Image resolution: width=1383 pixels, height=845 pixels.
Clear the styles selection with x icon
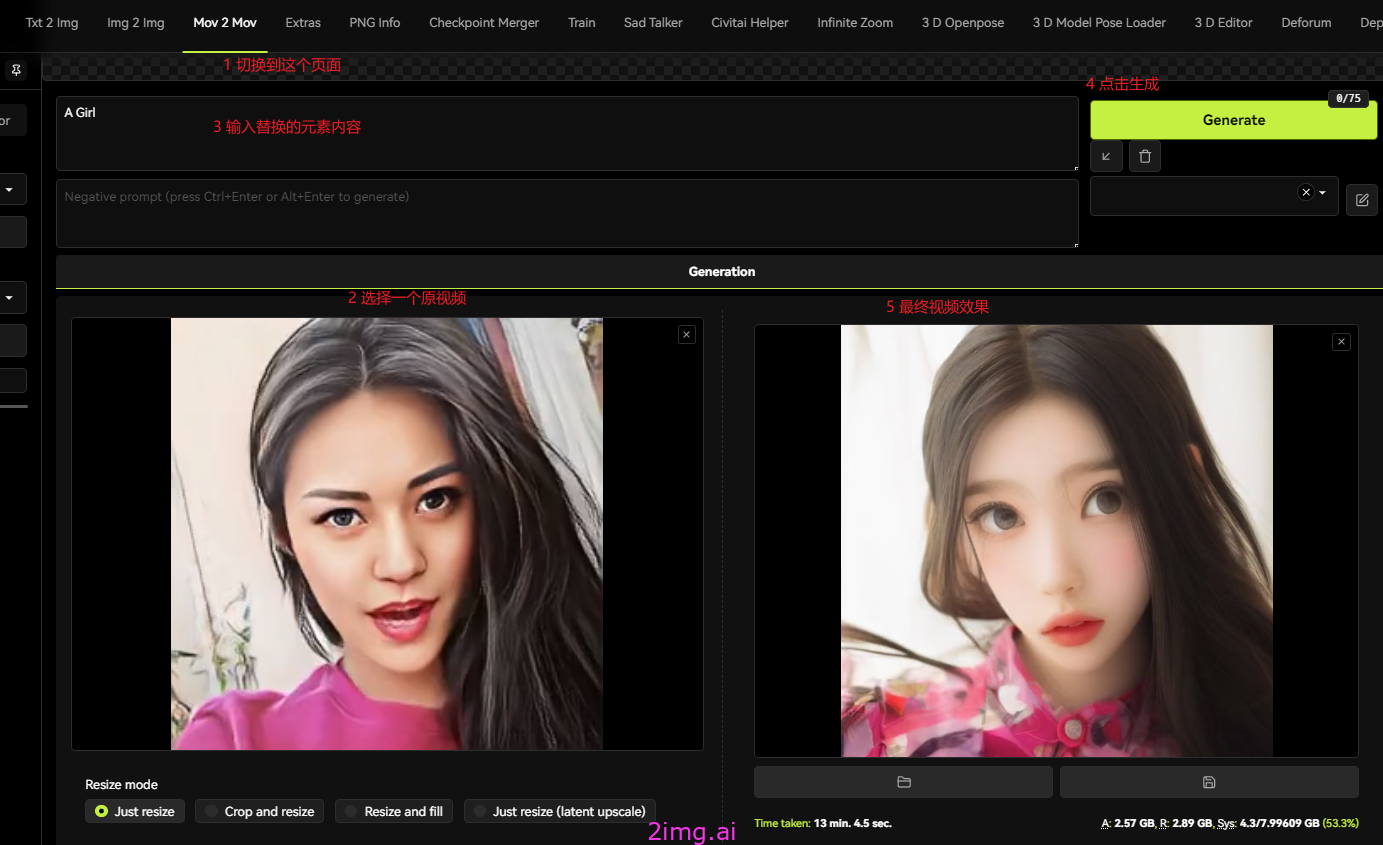(x=1305, y=192)
